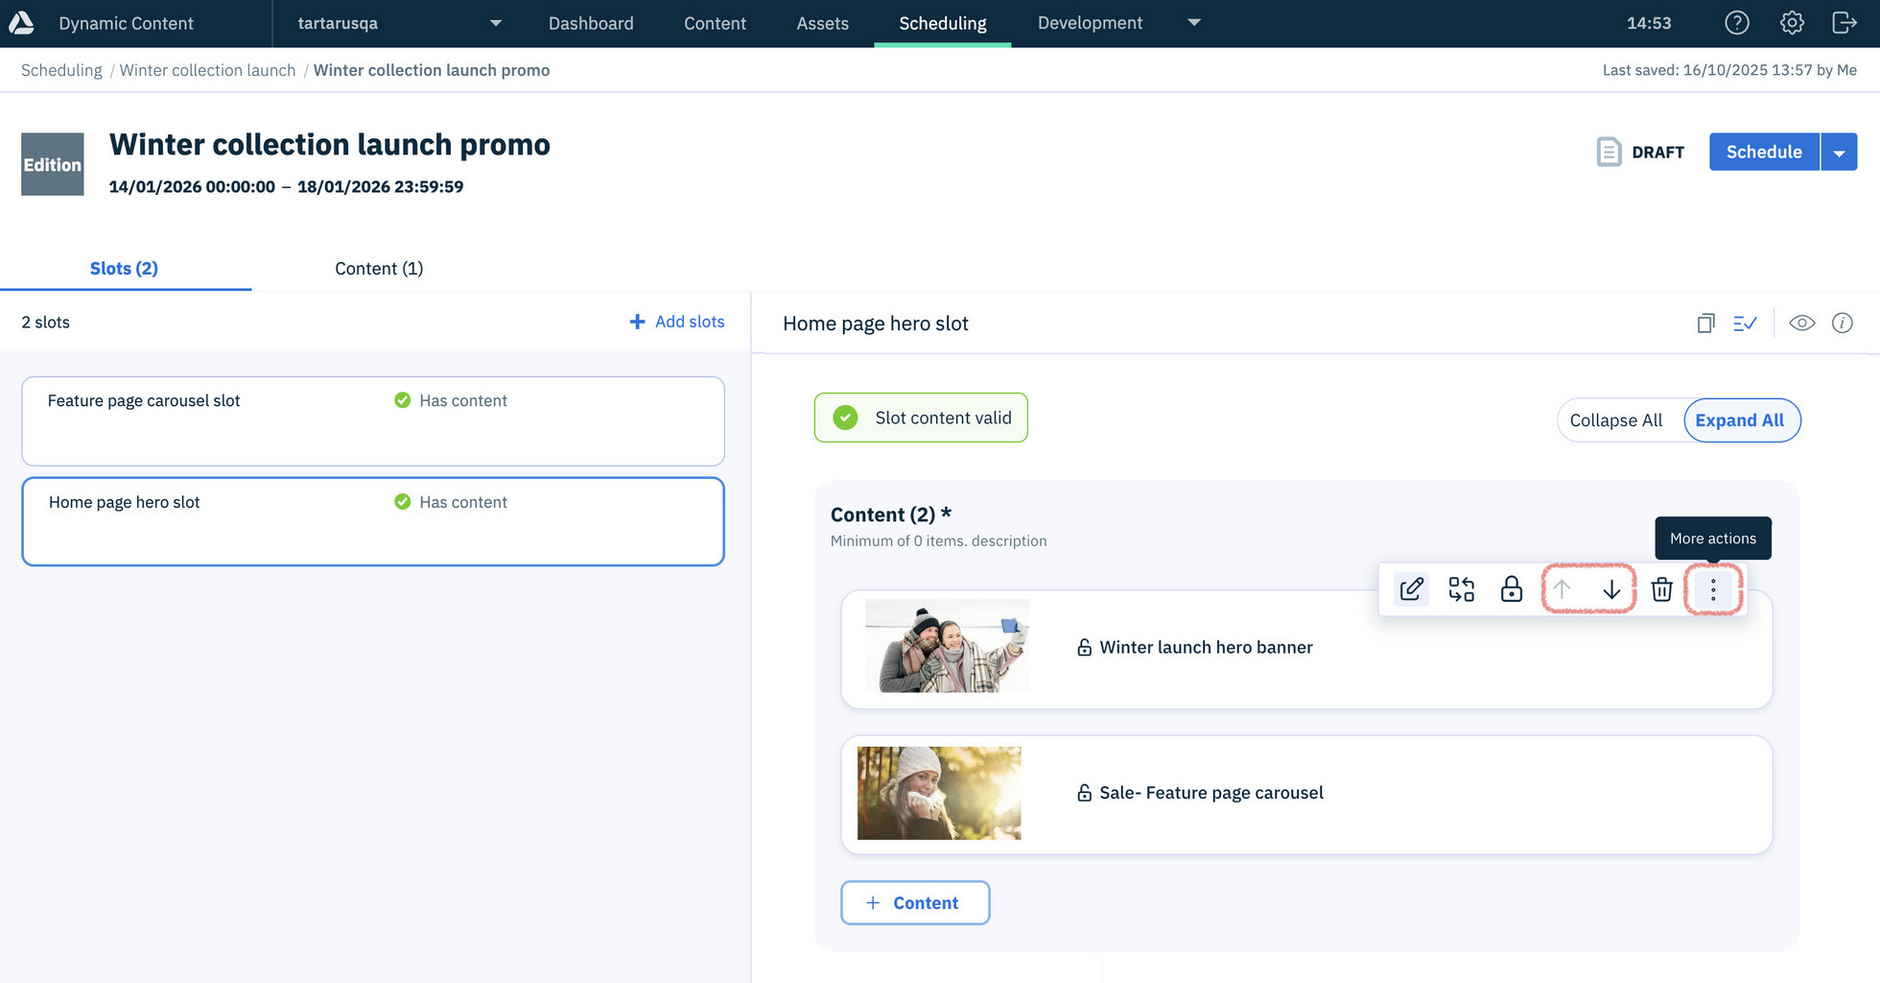
Task: Switch to the Content tab
Action: (379, 268)
